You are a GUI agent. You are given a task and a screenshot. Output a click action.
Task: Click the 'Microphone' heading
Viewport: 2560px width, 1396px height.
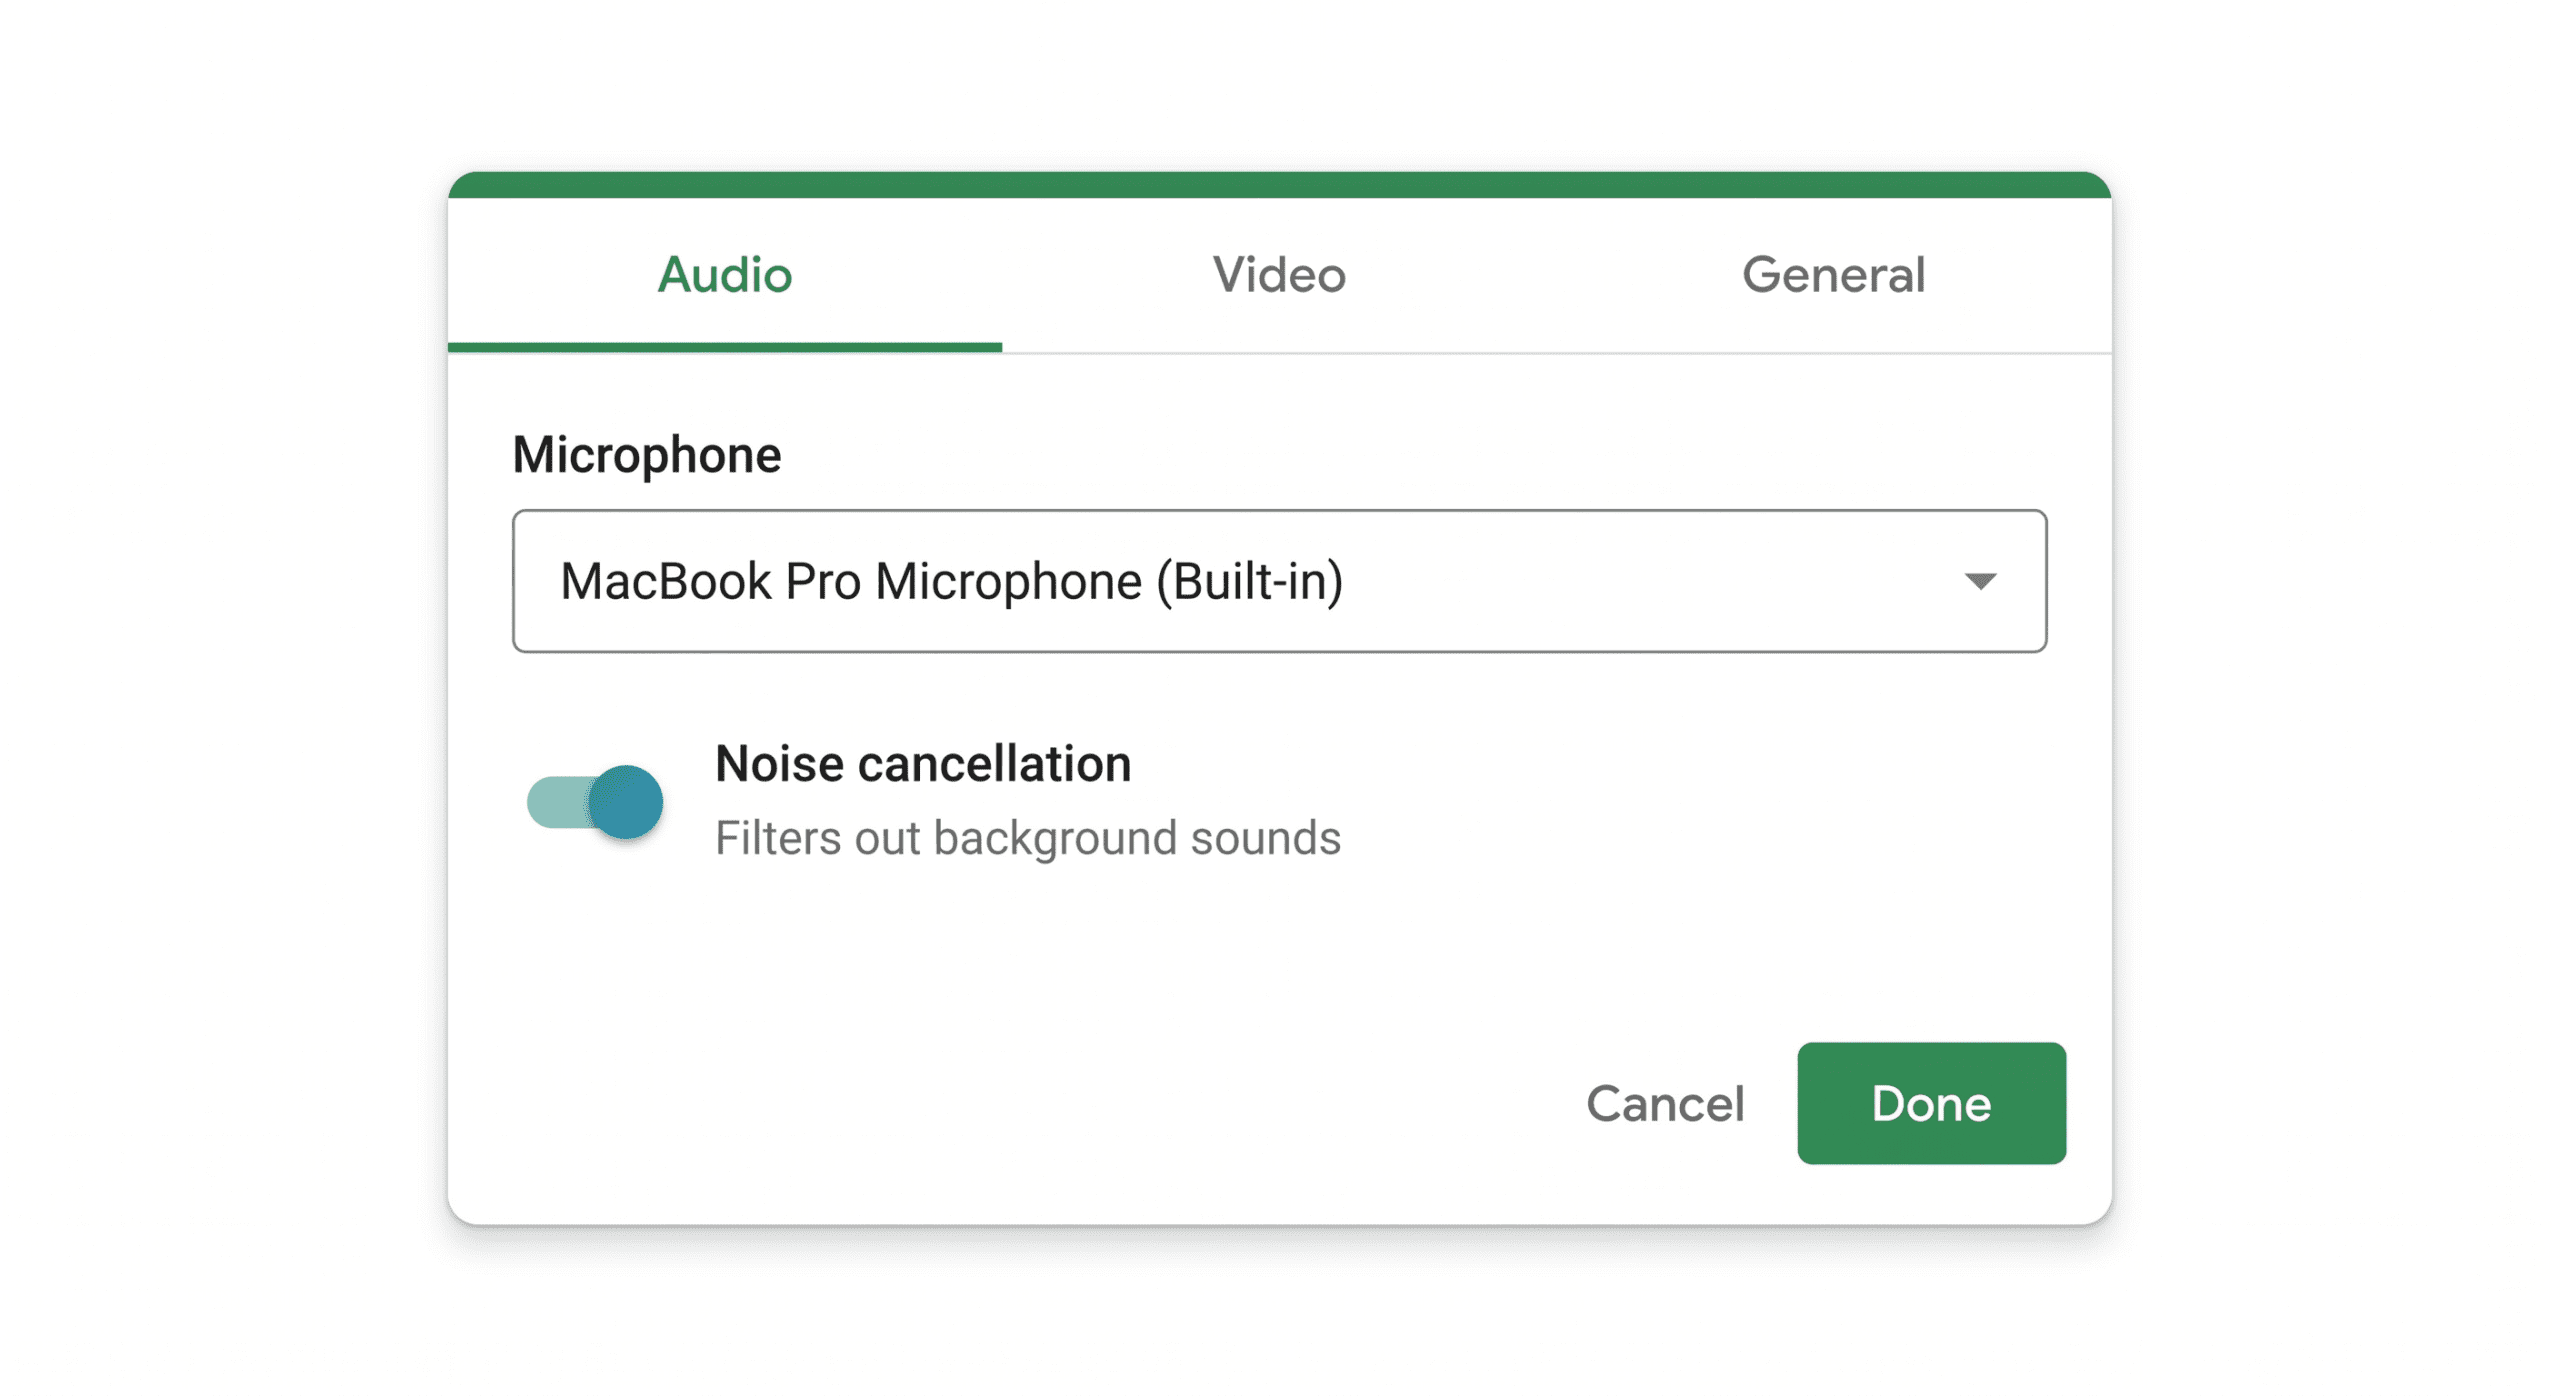(647, 455)
